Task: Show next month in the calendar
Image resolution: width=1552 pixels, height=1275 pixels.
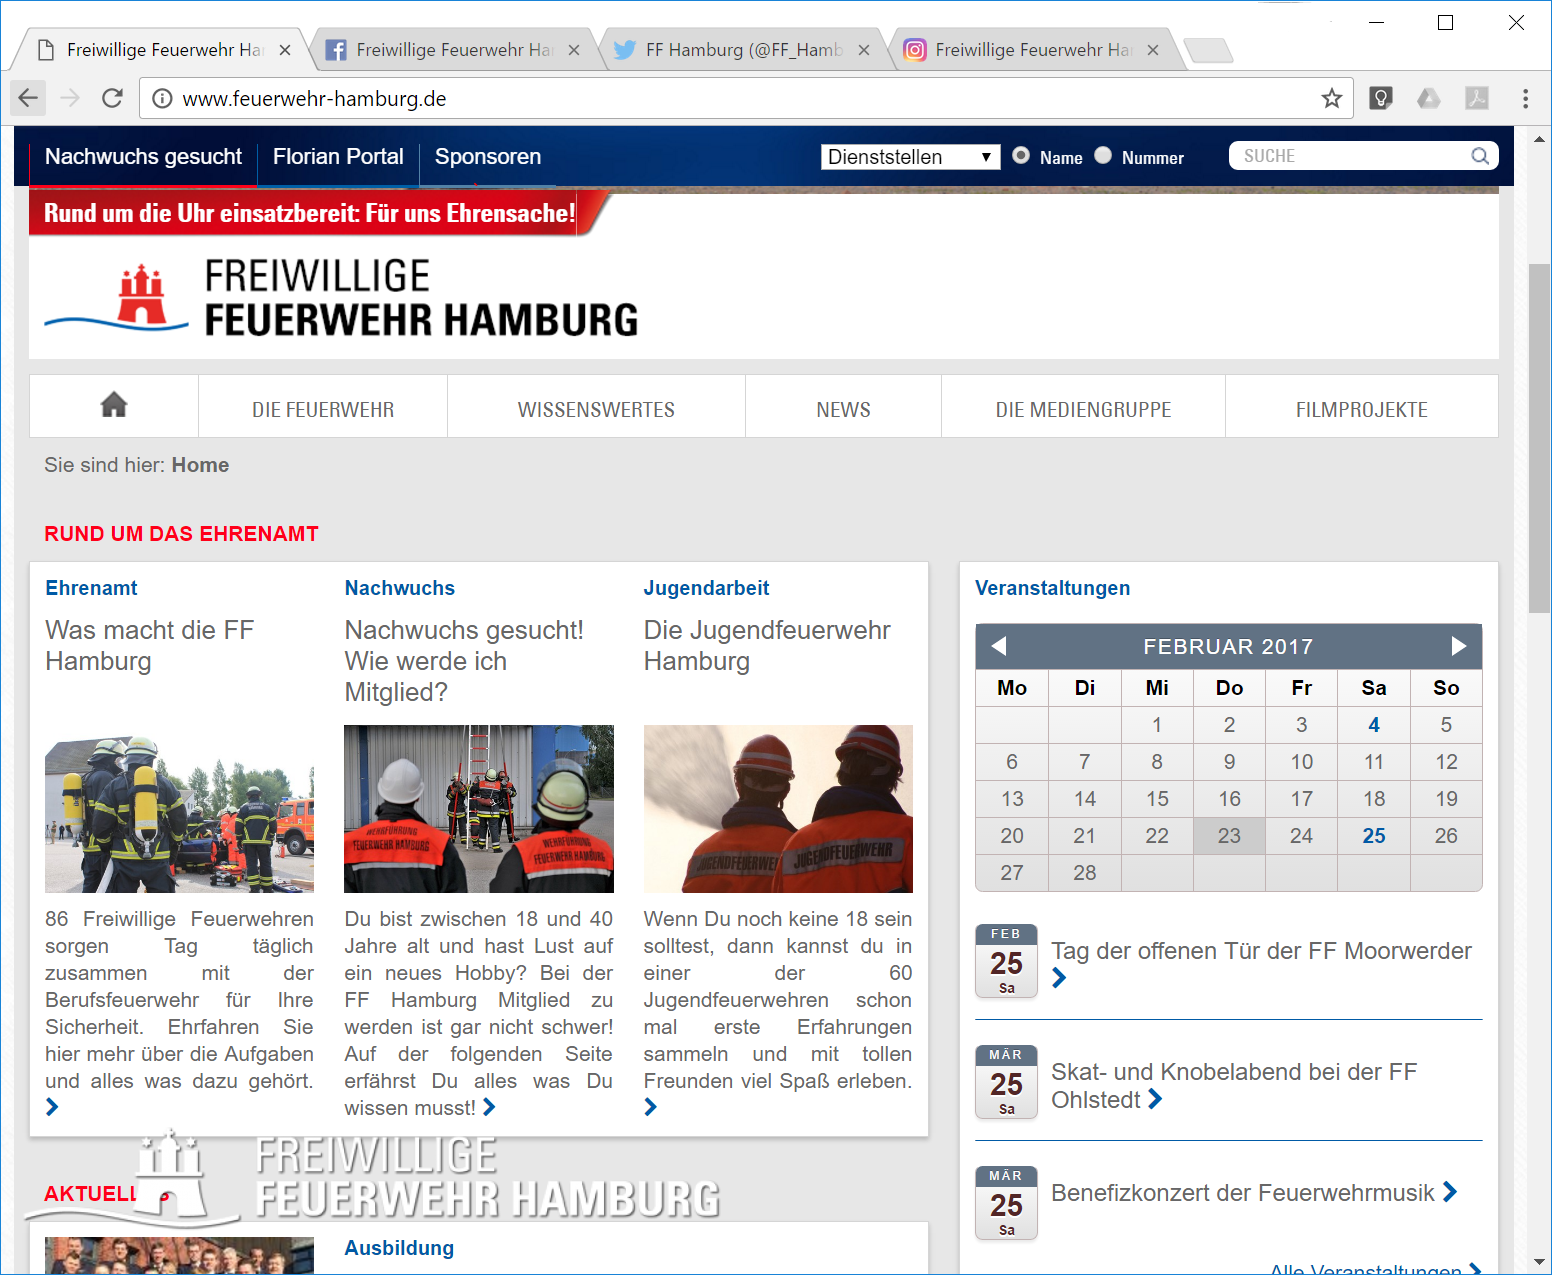Action: point(1458,646)
